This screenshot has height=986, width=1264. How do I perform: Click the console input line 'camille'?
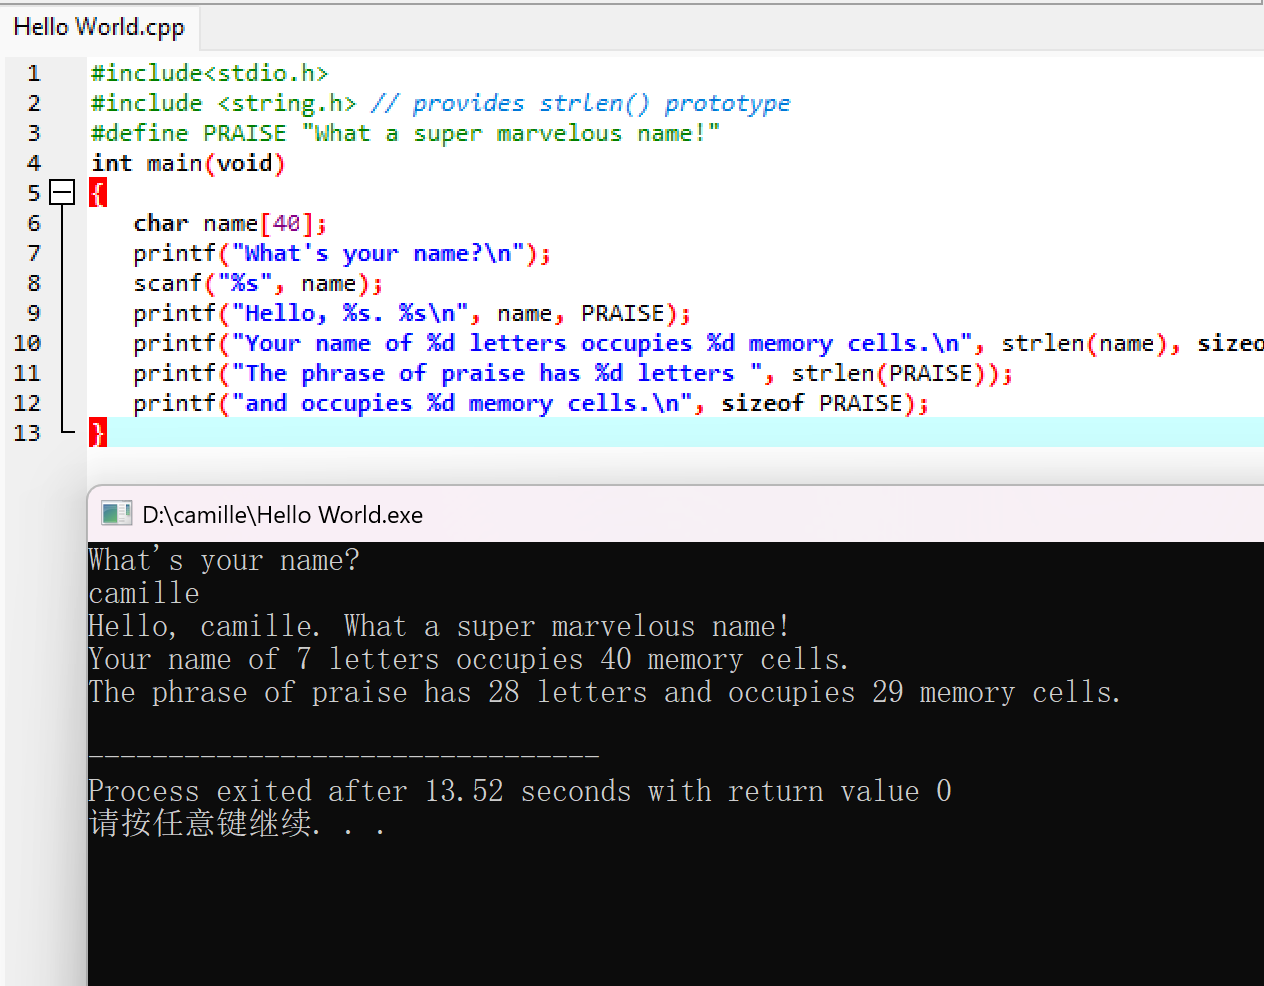[144, 593]
